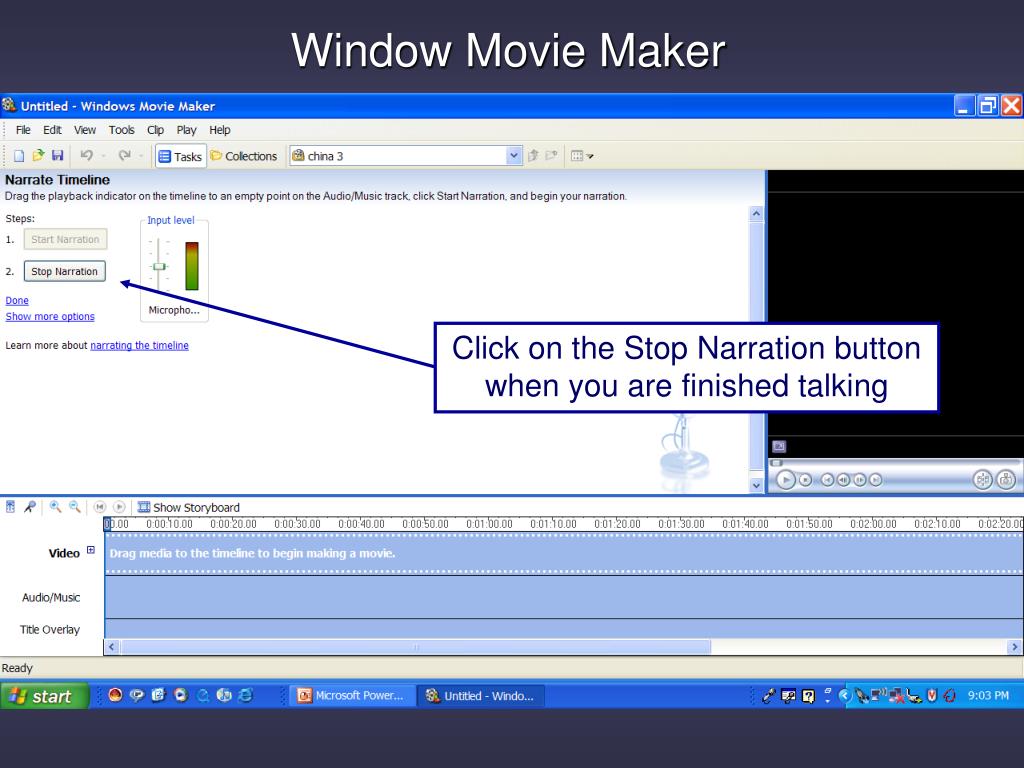This screenshot has width=1024, height=768.
Task: Click the timeline playback indicator at 0.00
Action: 107,524
